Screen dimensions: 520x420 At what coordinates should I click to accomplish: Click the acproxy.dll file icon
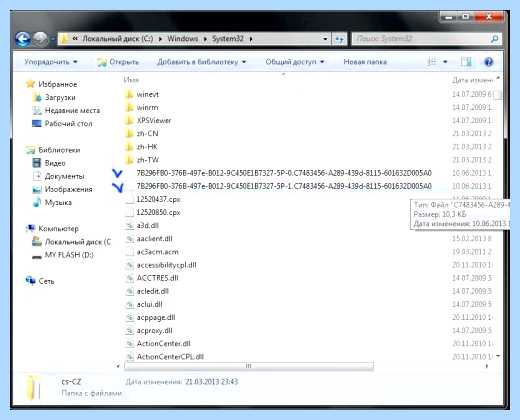pos(129,331)
